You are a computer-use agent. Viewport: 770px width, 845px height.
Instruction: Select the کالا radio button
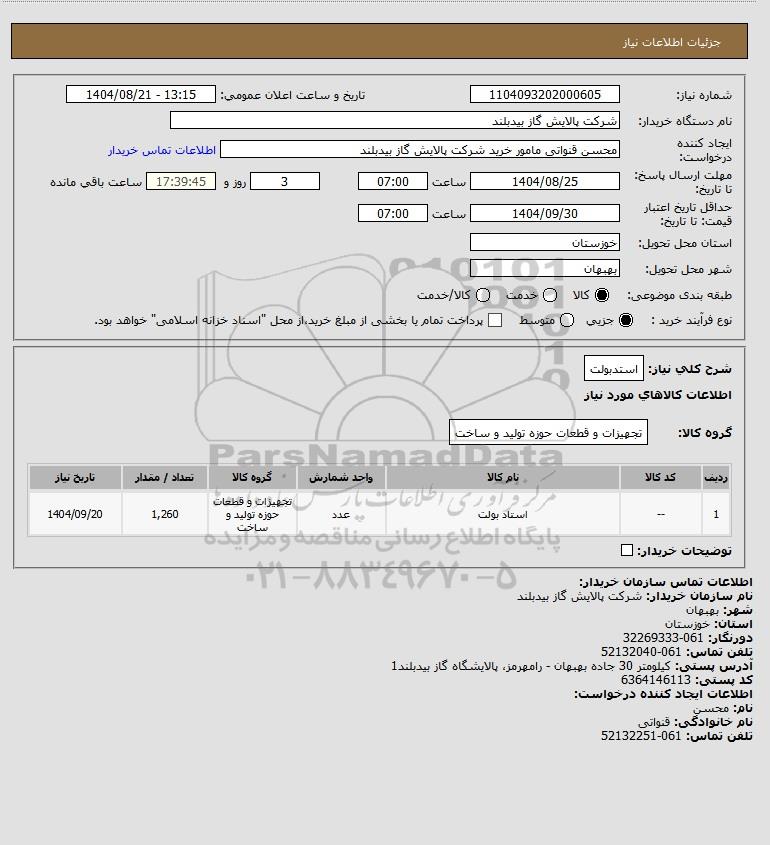(x=601, y=295)
